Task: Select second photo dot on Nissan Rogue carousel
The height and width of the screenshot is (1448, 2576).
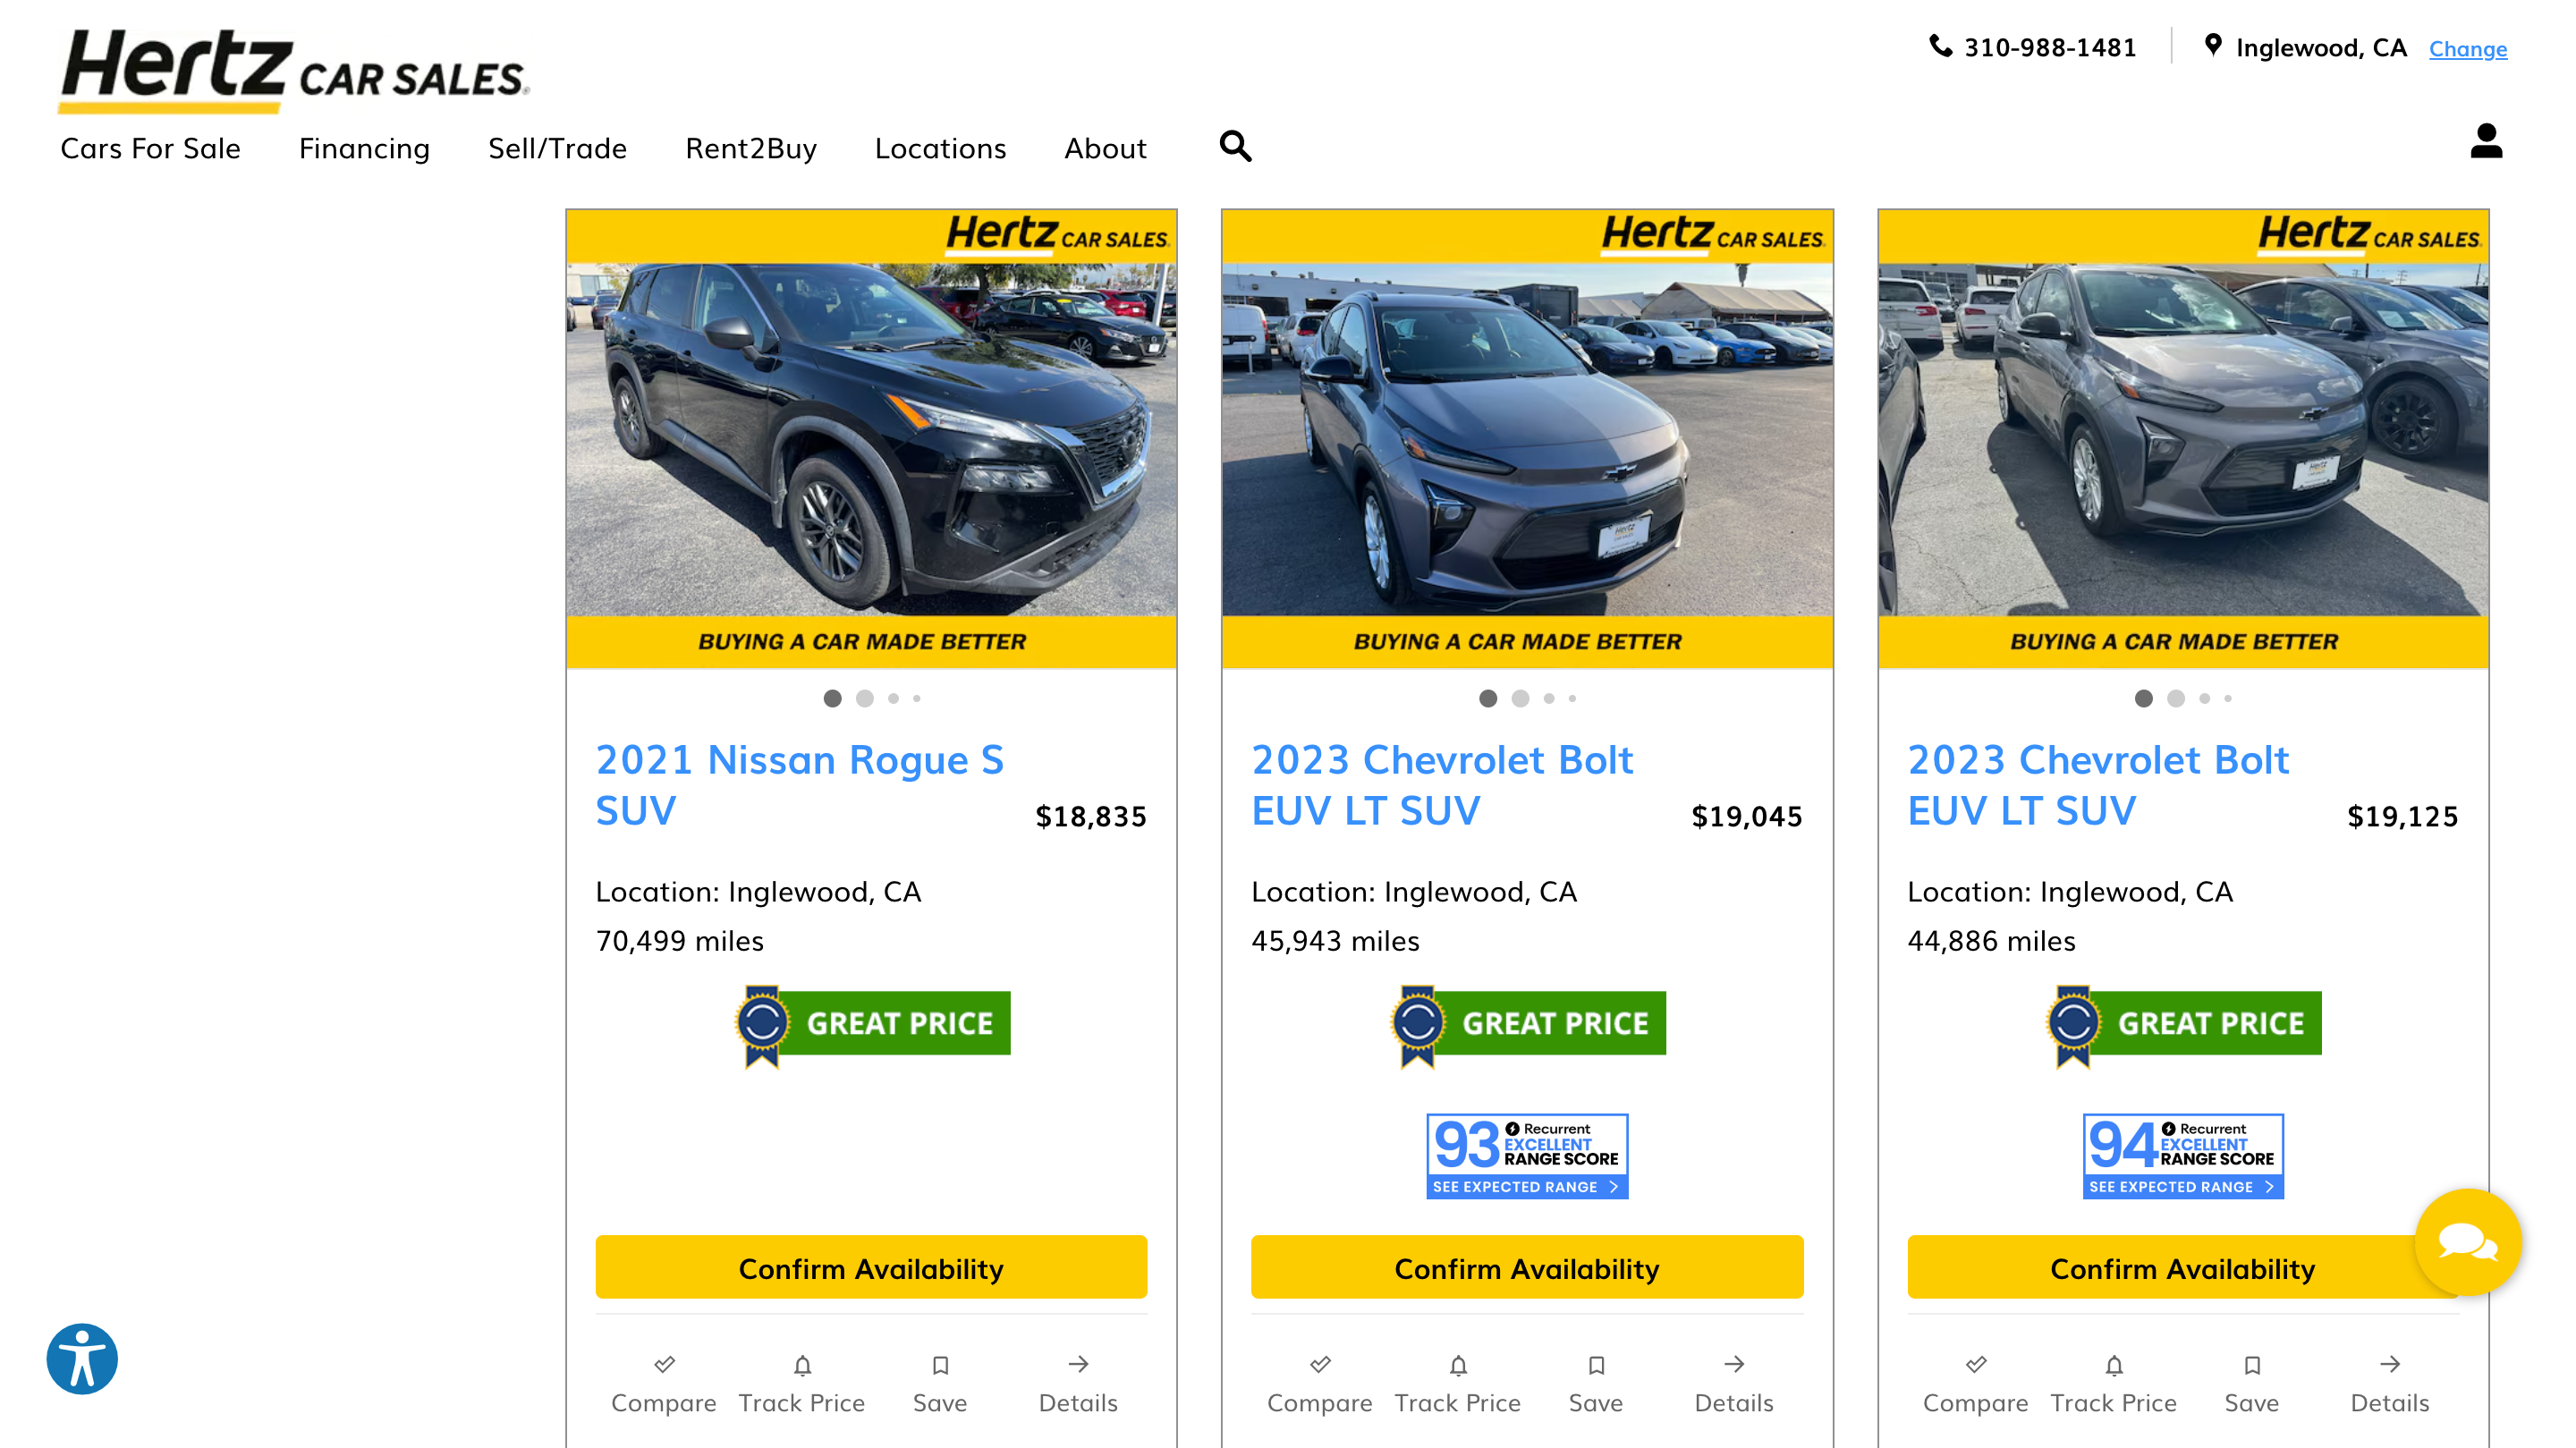Action: [864, 699]
